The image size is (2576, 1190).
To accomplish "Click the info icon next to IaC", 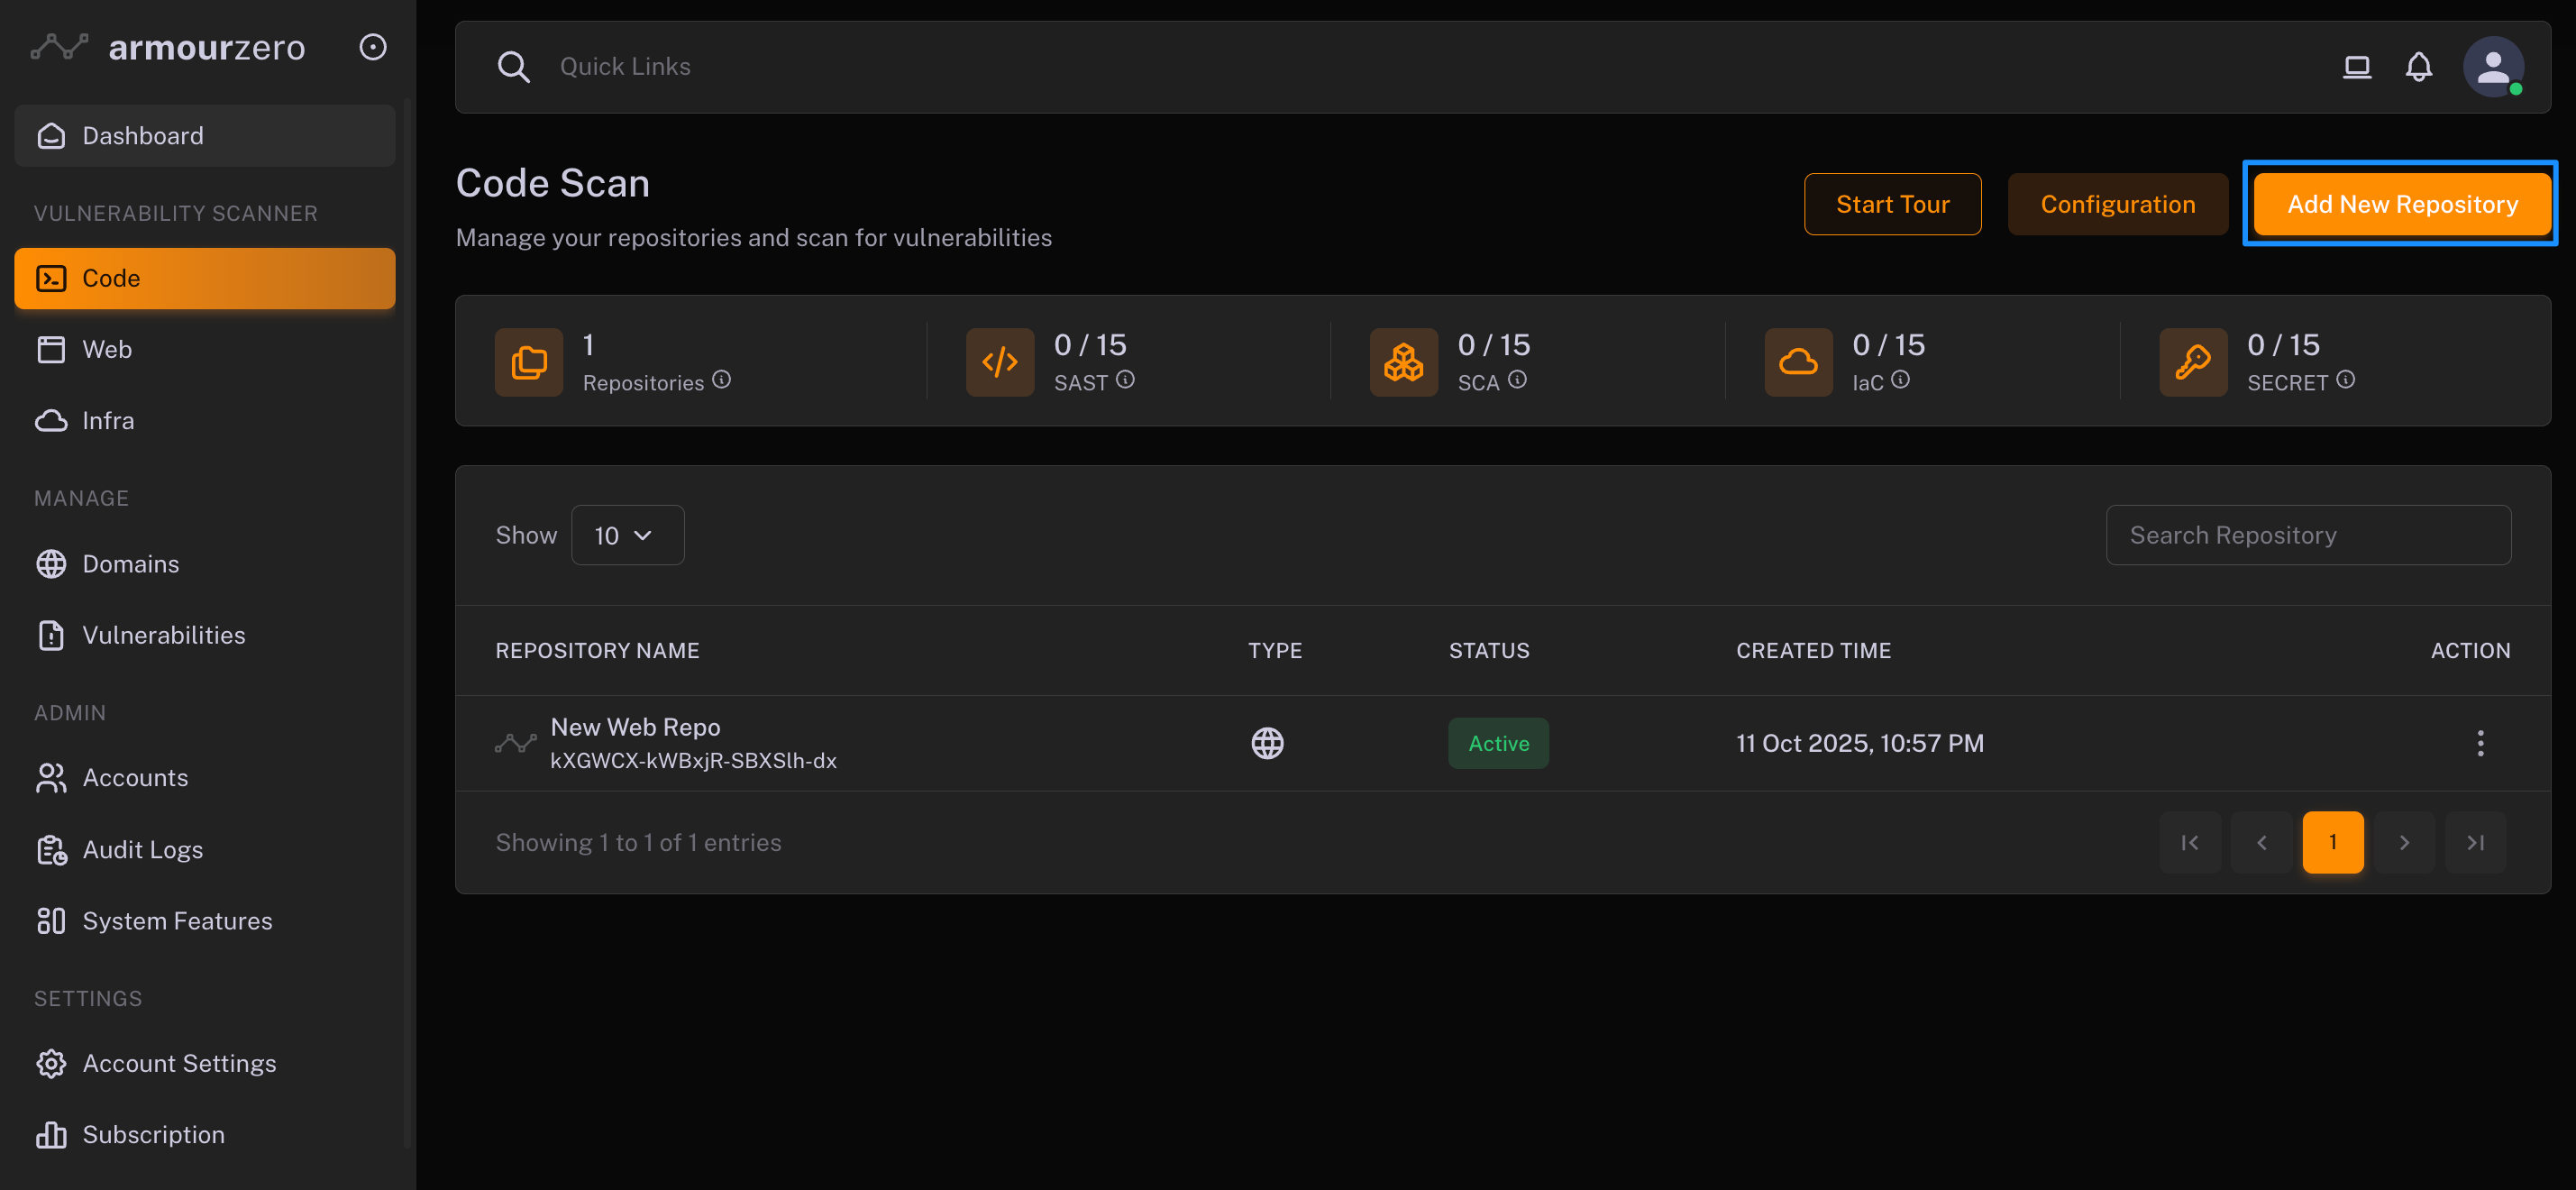I will point(1900,380).
